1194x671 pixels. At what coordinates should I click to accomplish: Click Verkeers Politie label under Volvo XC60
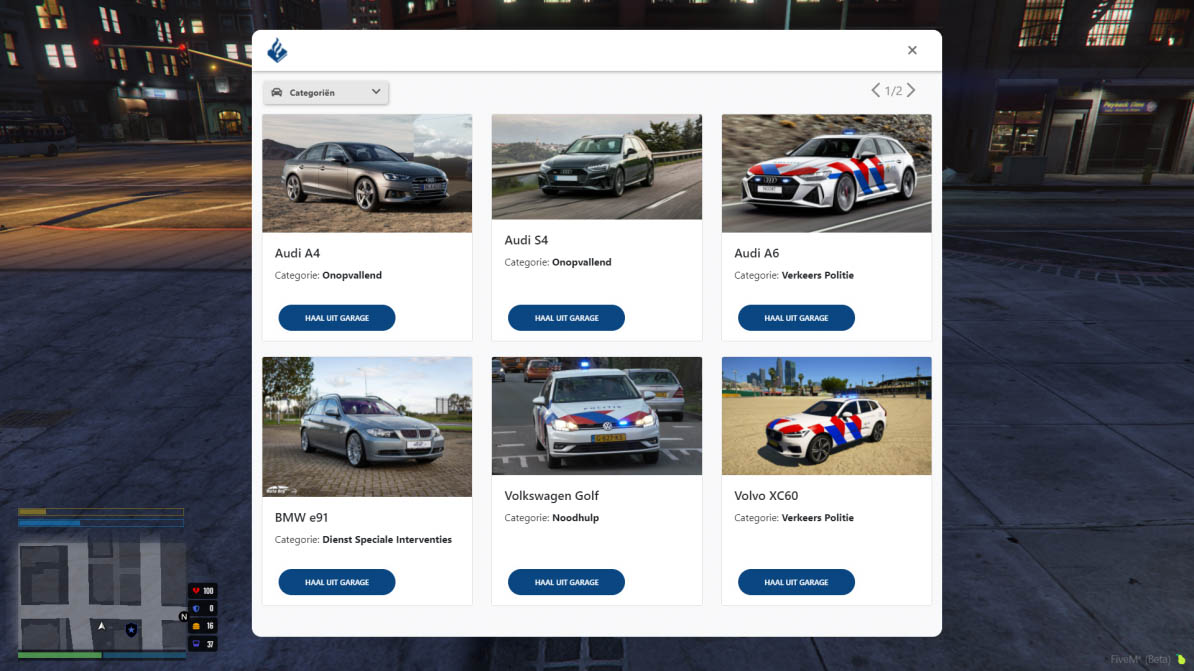pos(818,518)
